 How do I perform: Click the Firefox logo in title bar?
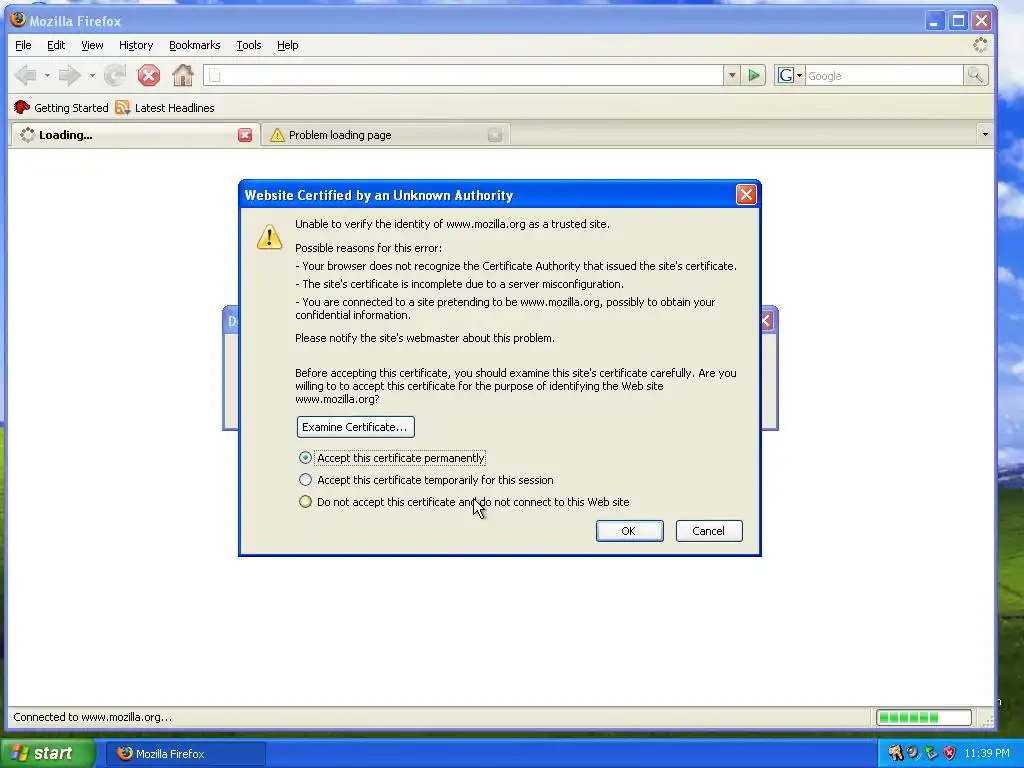18,20
